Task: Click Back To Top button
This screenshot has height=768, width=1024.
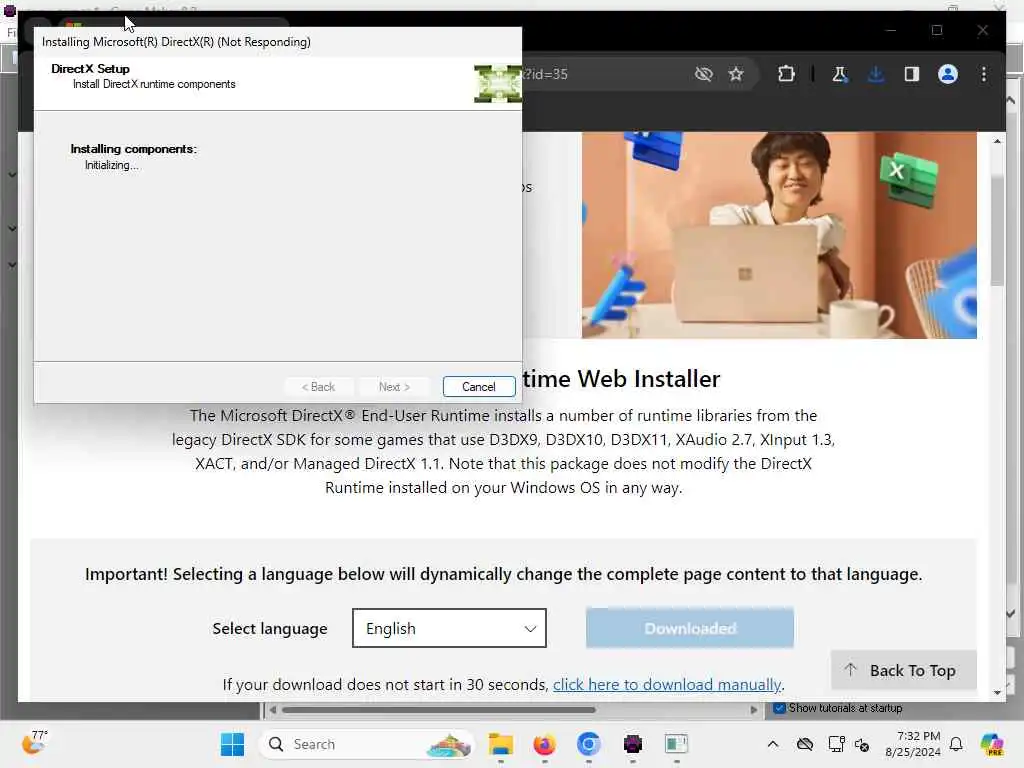Action: click(903, 670)
